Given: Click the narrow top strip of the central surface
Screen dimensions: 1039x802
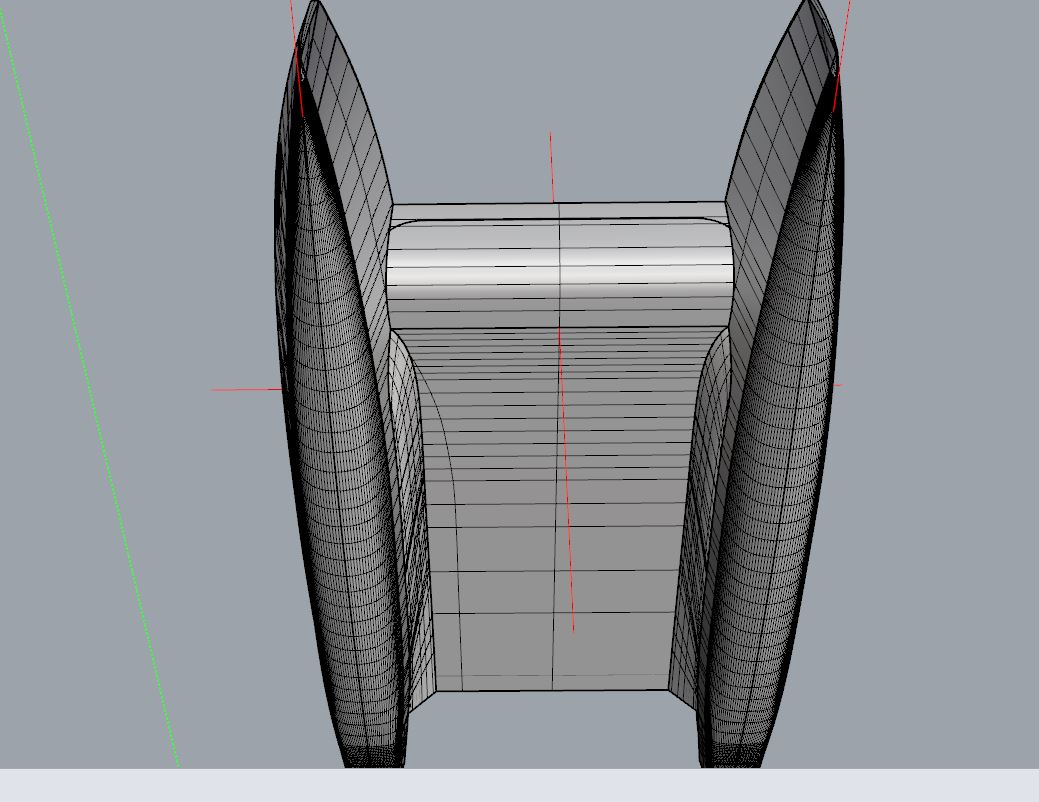Looking at the screenshot, I should [x=558, y=211].
